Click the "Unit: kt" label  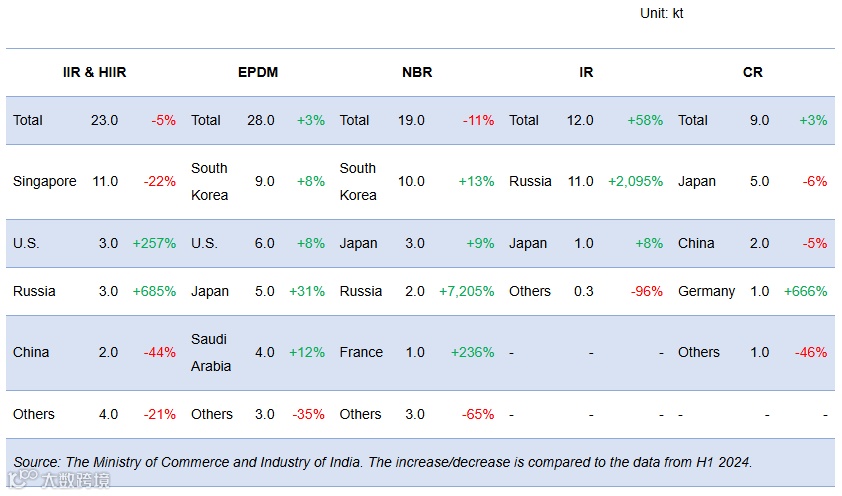[662, 13]
